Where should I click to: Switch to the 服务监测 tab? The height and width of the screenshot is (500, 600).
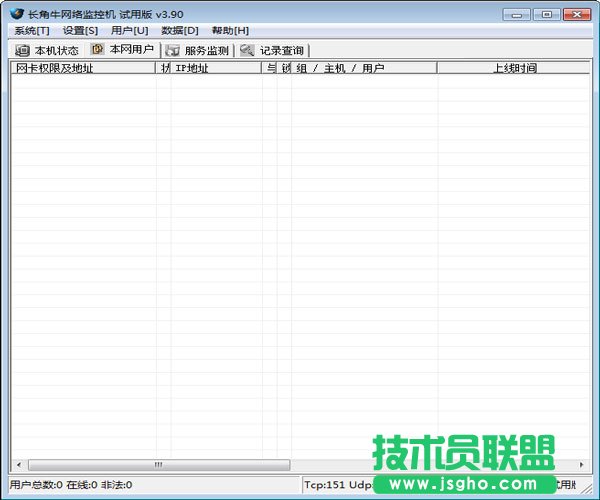(197, 50)
